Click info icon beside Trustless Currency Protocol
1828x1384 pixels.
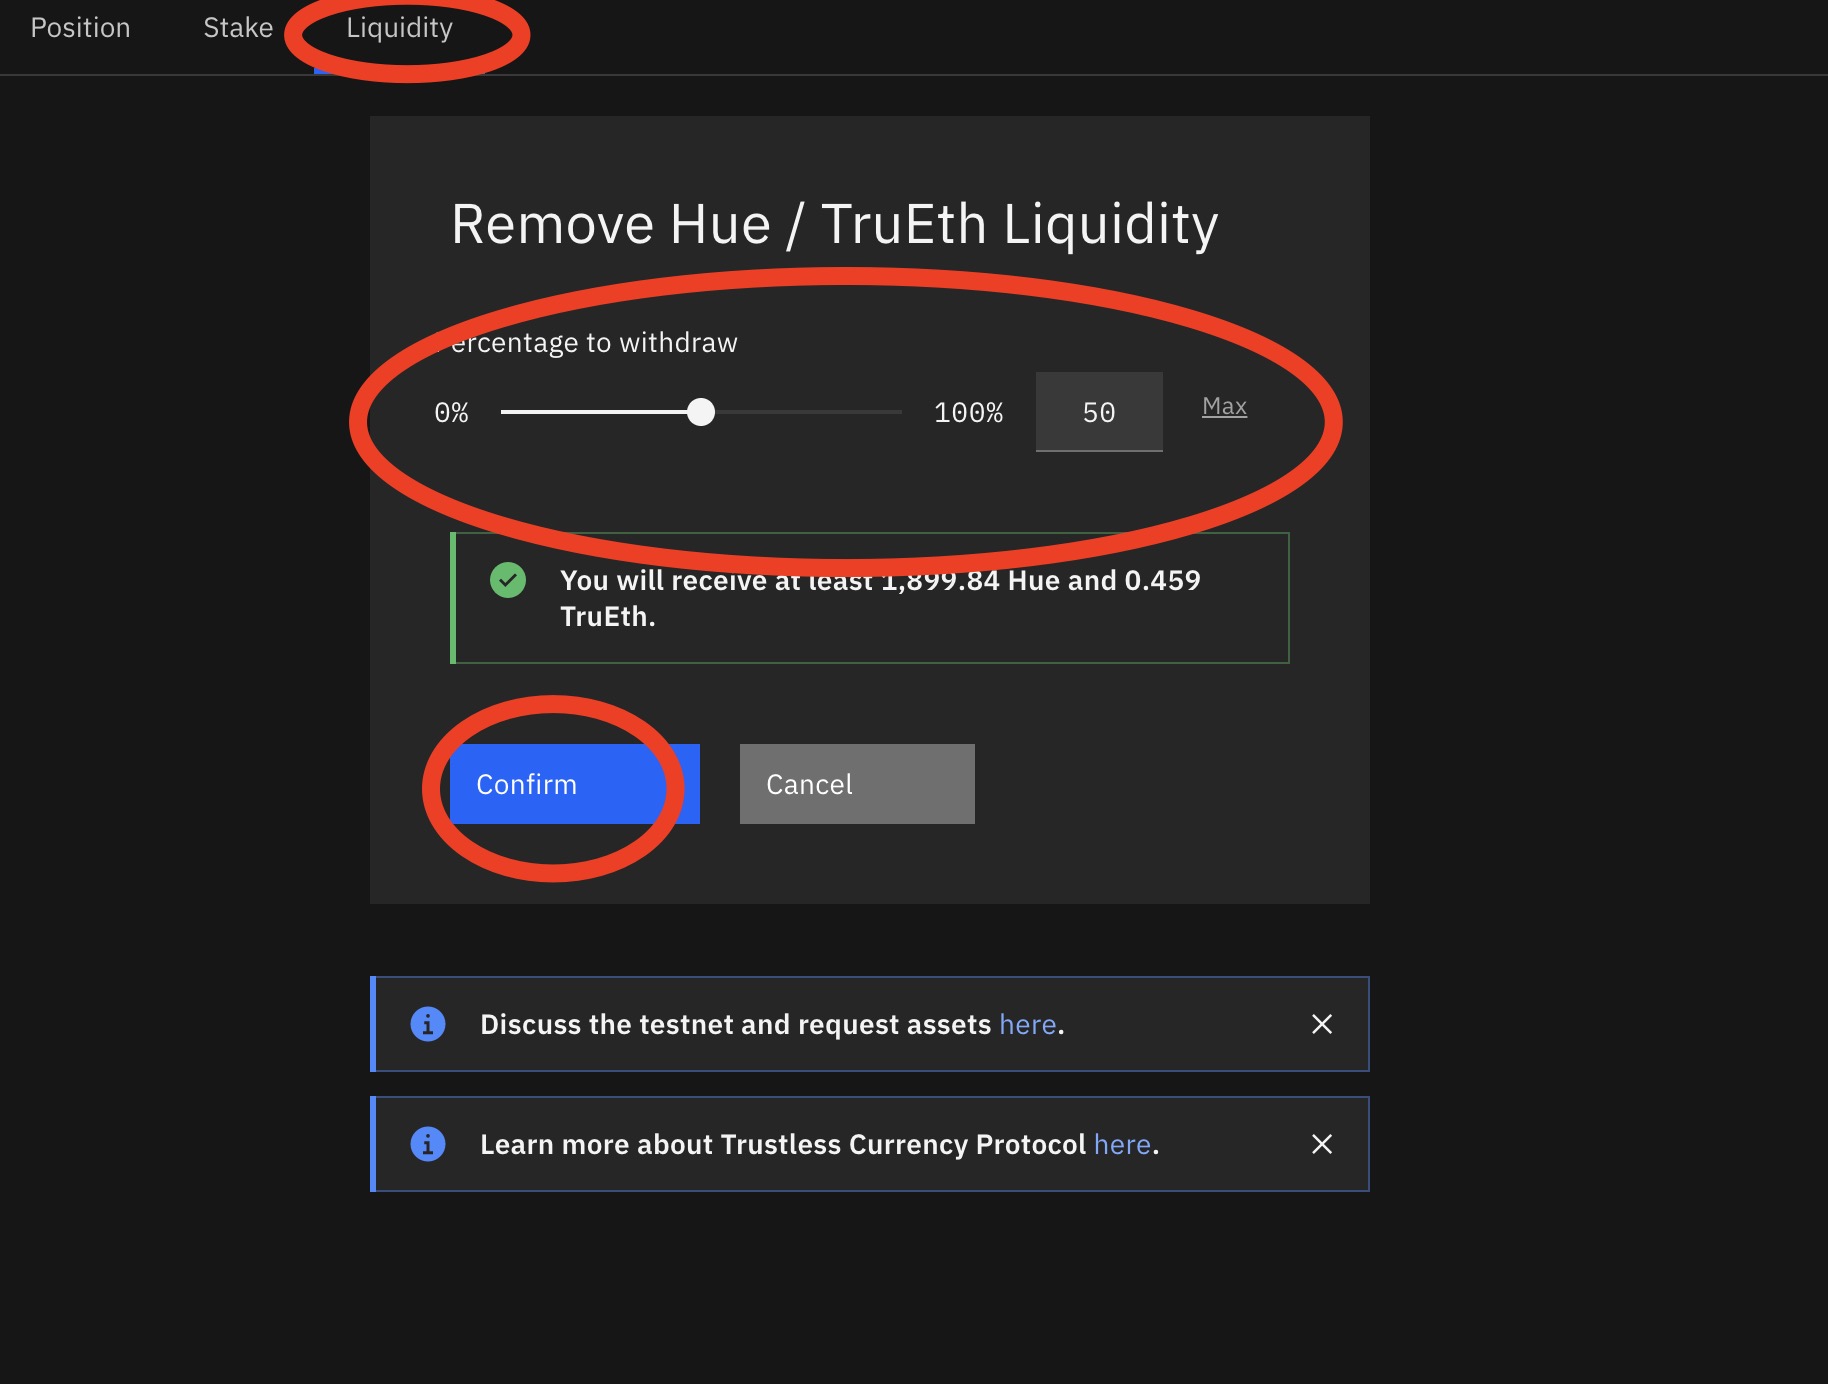428,1144
